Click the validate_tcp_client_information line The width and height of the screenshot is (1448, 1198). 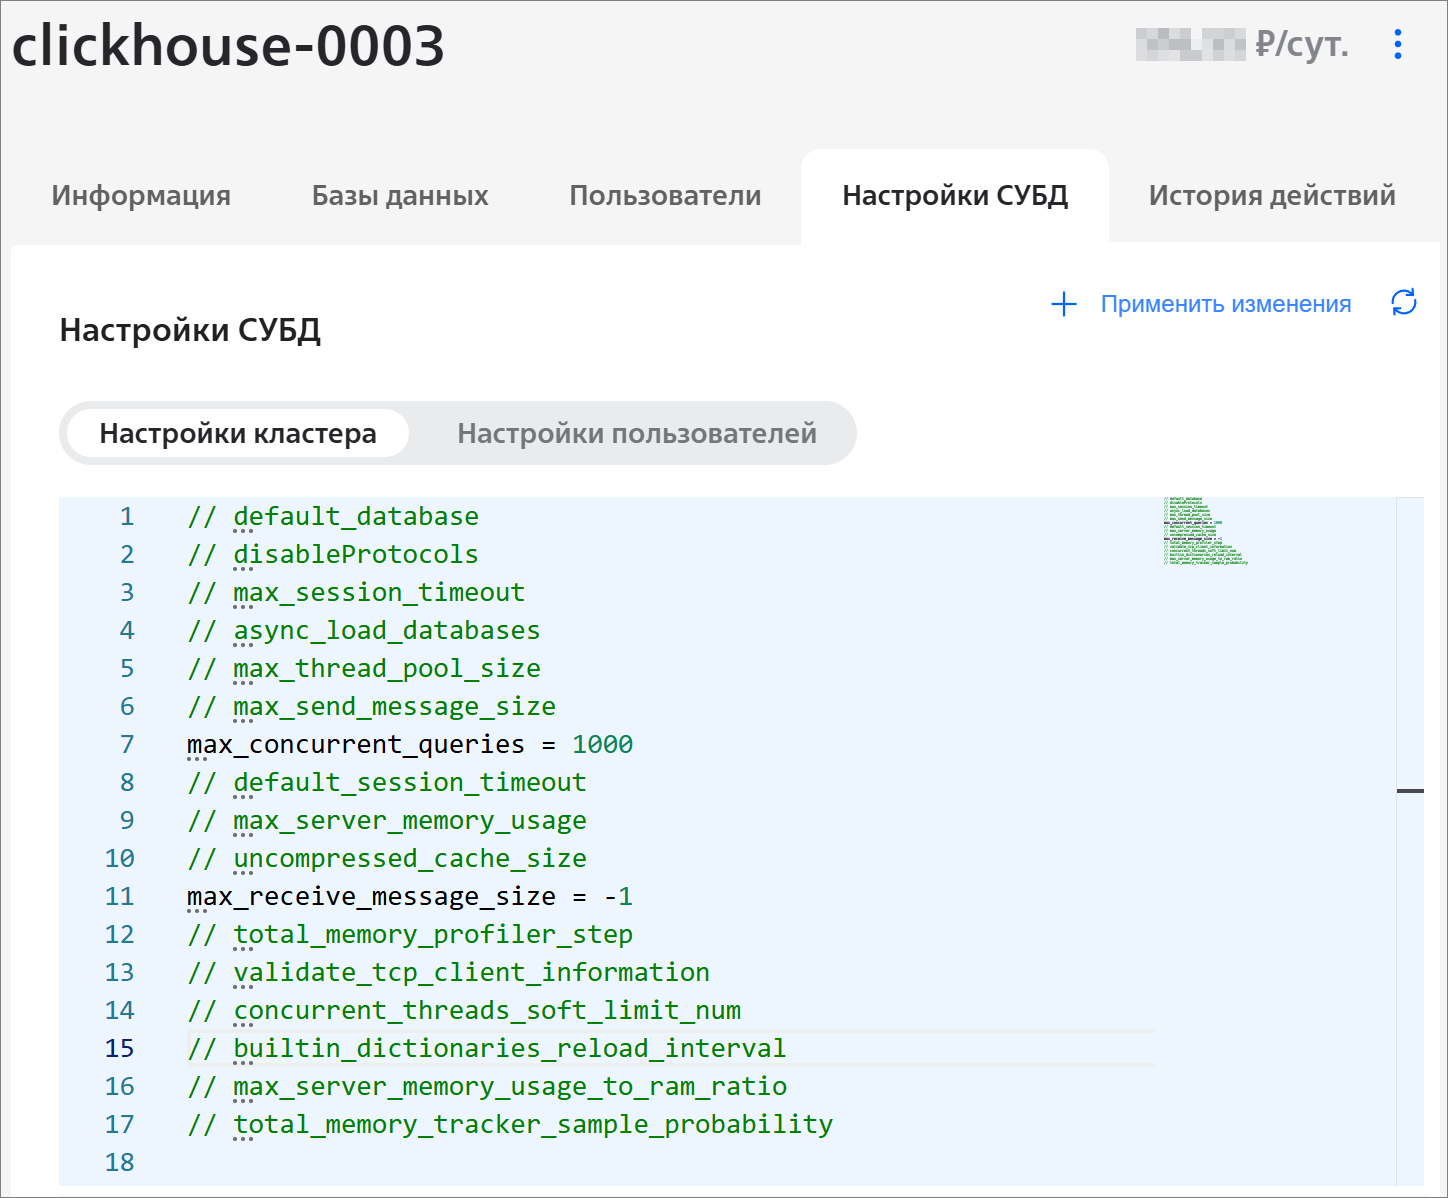448,973
